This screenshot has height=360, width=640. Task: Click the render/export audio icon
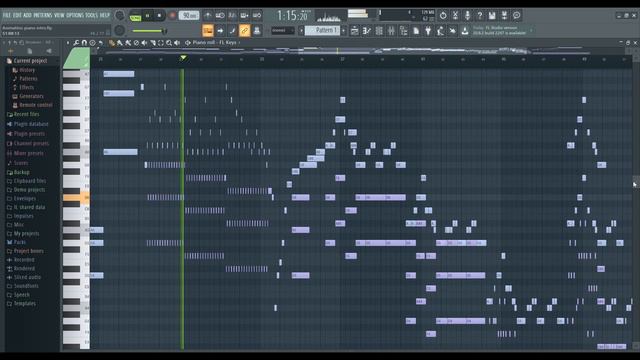tap(504, 16)
